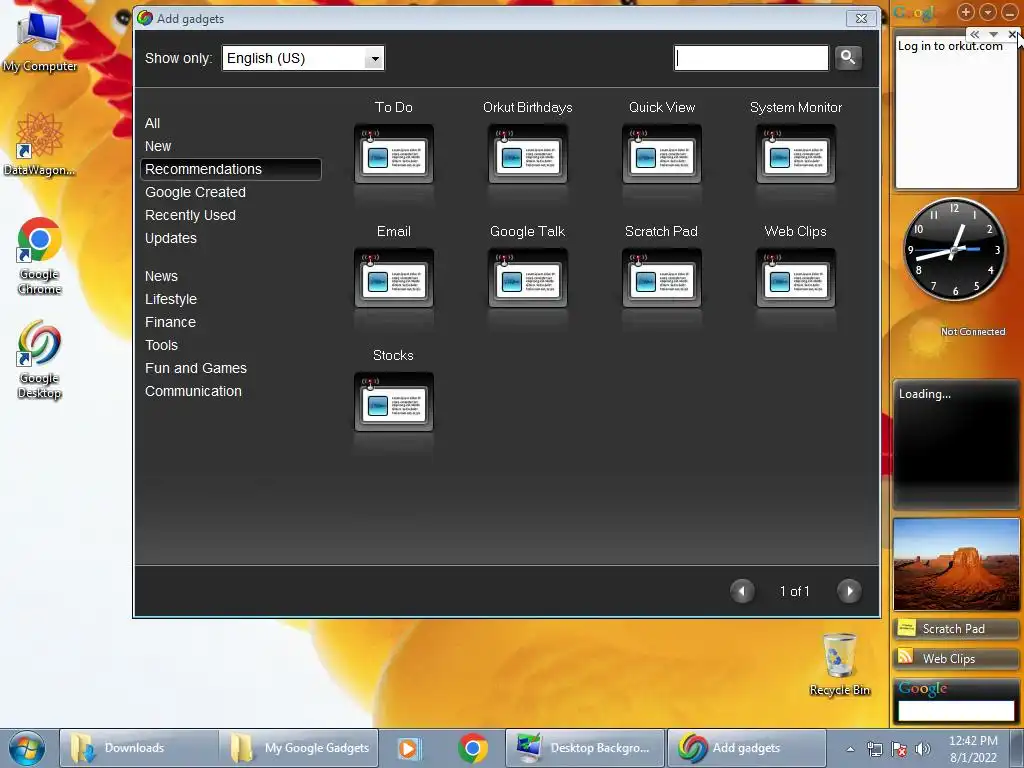1024x768 pixels.
Task: Click the desert photo gadget thumbnail
Action: [956, 565]
